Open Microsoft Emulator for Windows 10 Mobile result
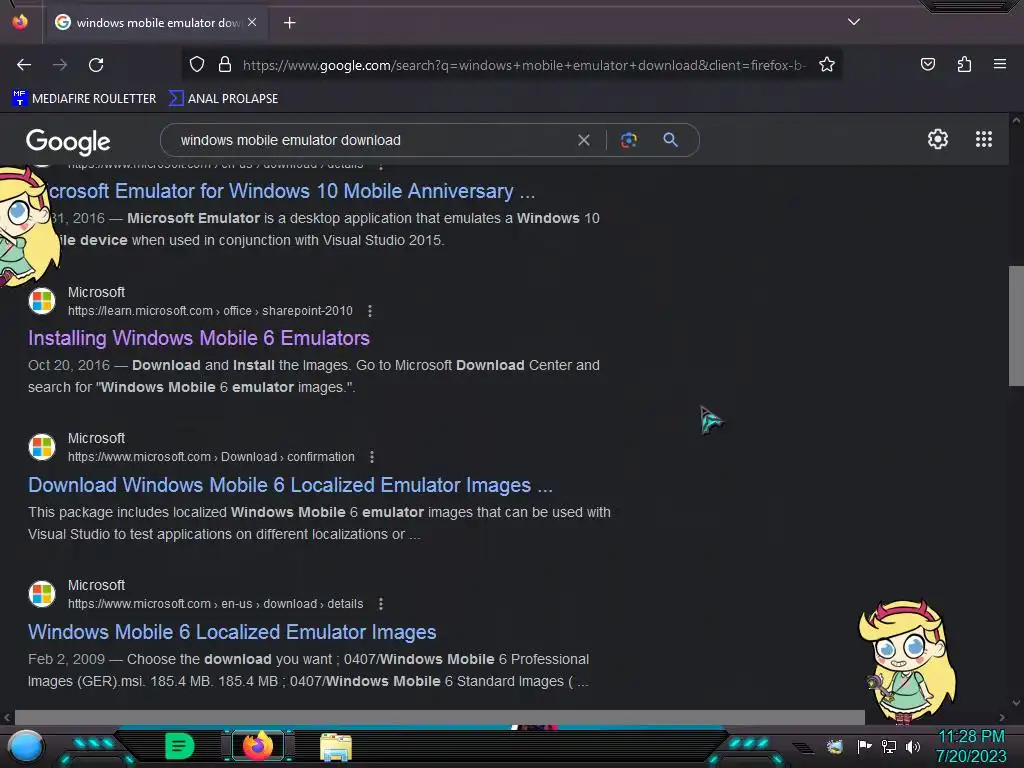The height and width of the screenshot is (768, 1024). [x=291, y=191]
